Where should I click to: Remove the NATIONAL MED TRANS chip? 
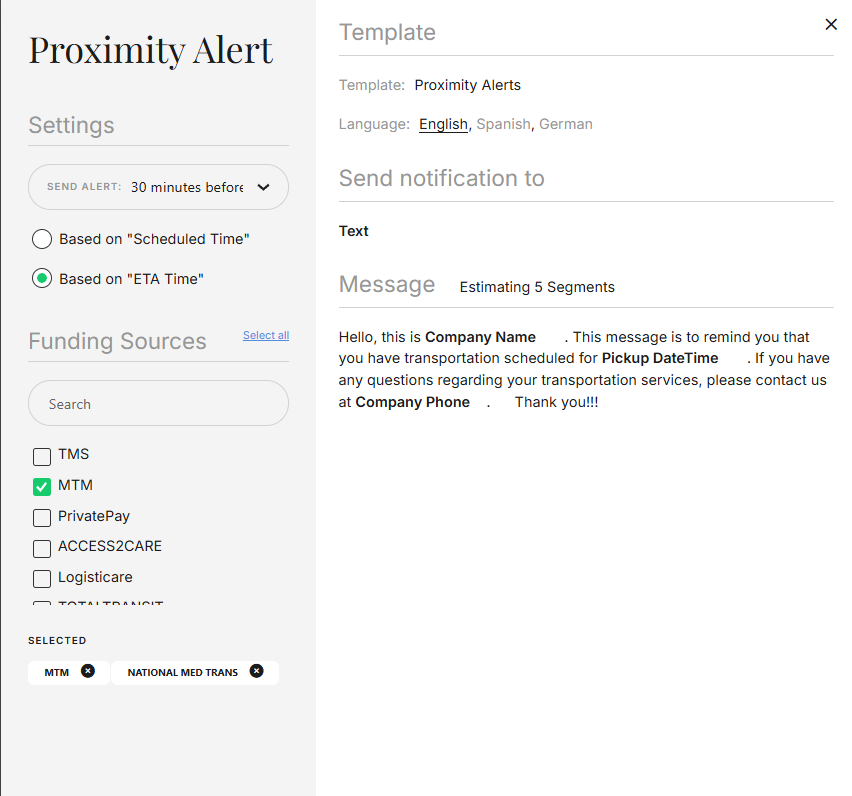(256, 671)
